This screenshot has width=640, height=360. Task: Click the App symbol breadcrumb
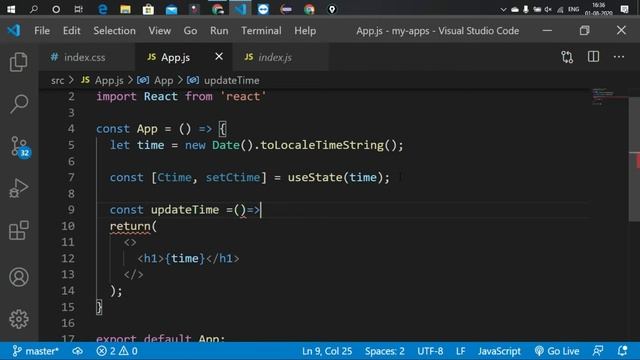(x=156, y=80)
